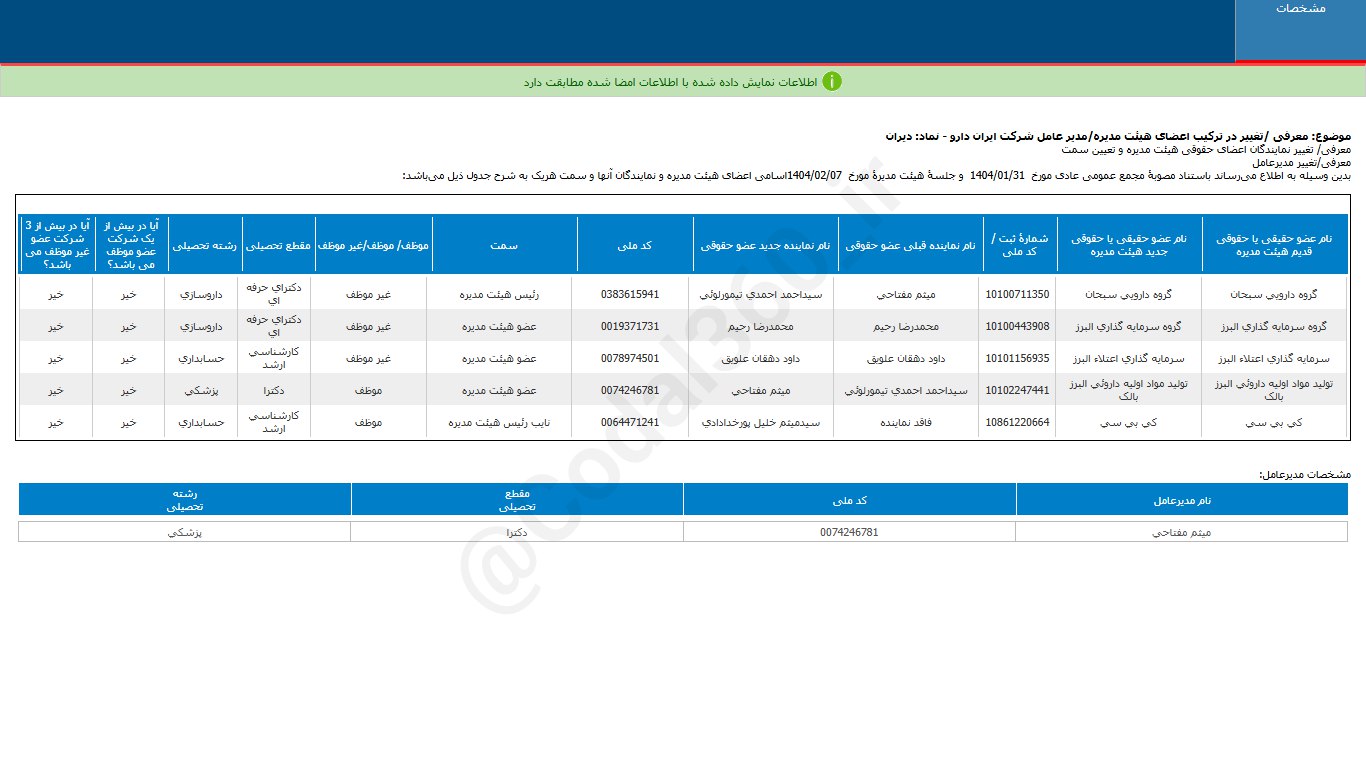
Task: Select the پزشکی cell in CEO table
Action: click(185, 532)
